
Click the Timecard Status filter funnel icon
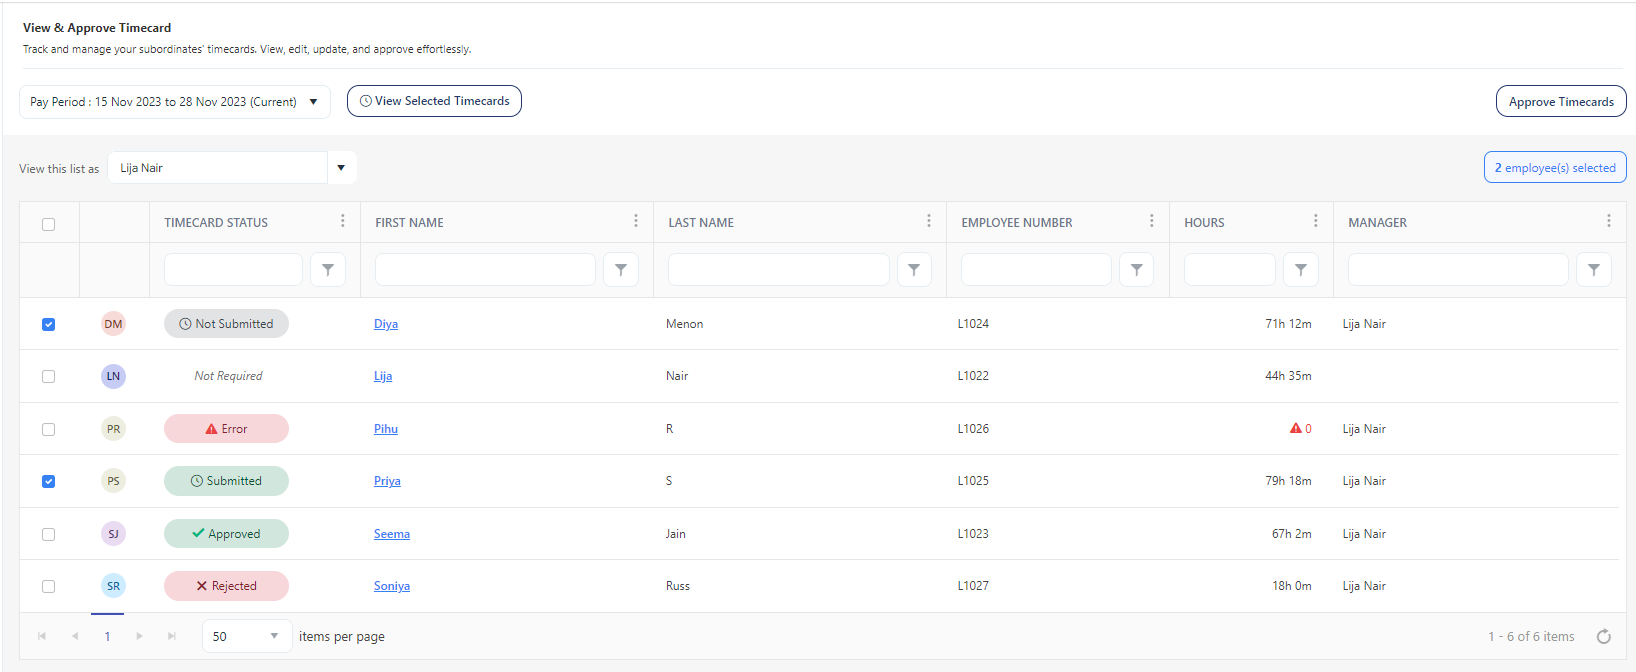coord(328,270)
